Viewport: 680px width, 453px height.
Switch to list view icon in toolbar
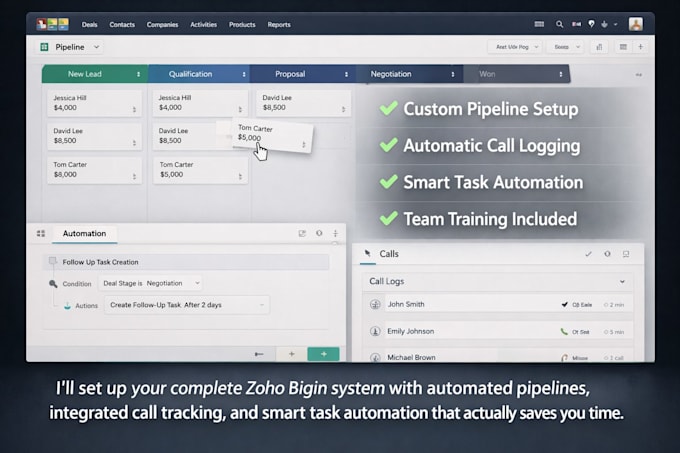(623, 47)
